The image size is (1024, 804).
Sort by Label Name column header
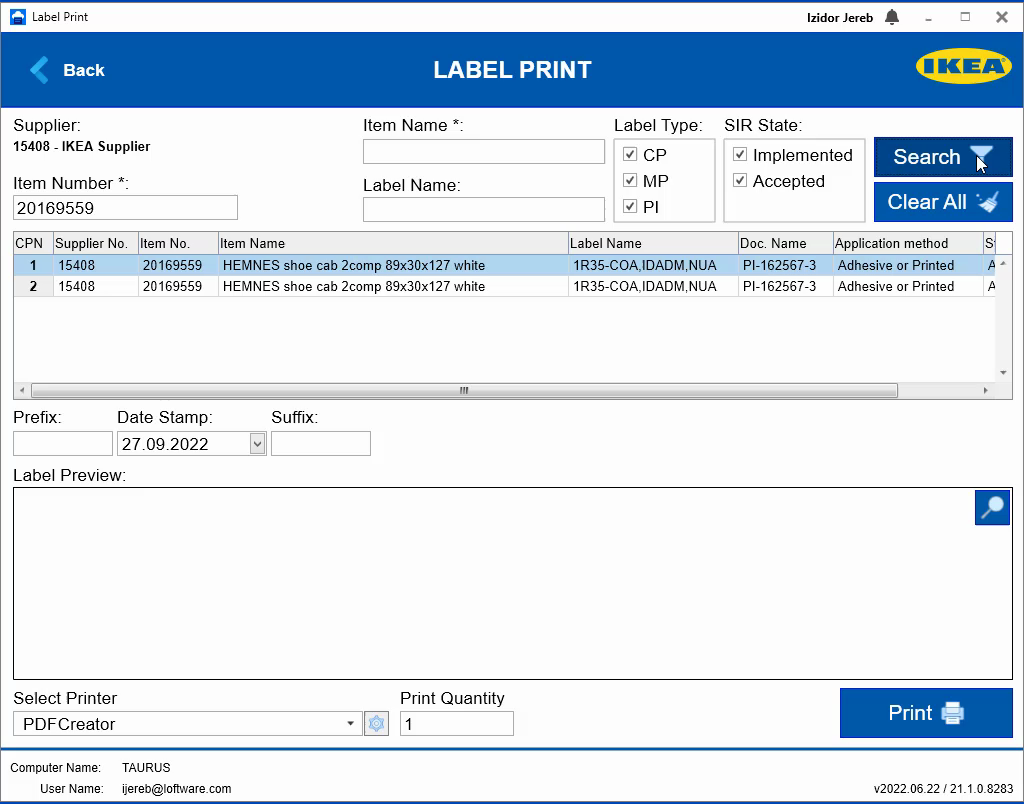click(653, 243)
